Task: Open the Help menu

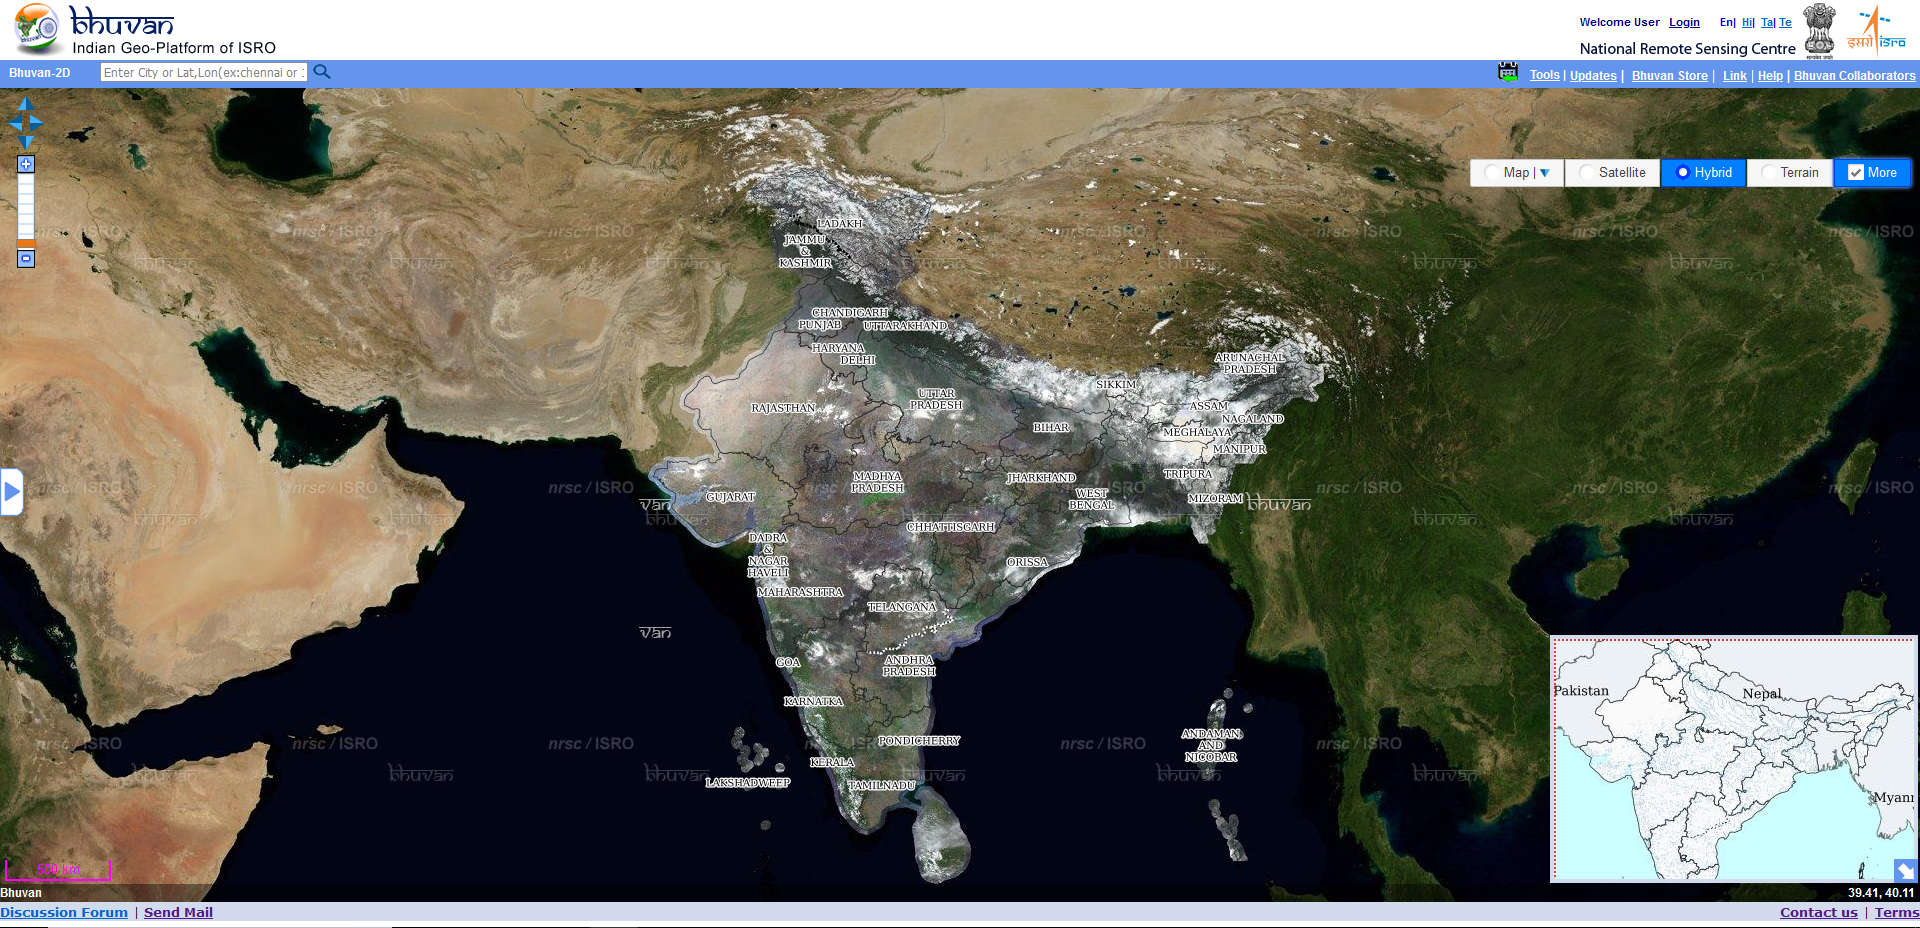Action: coord(1770,75)
